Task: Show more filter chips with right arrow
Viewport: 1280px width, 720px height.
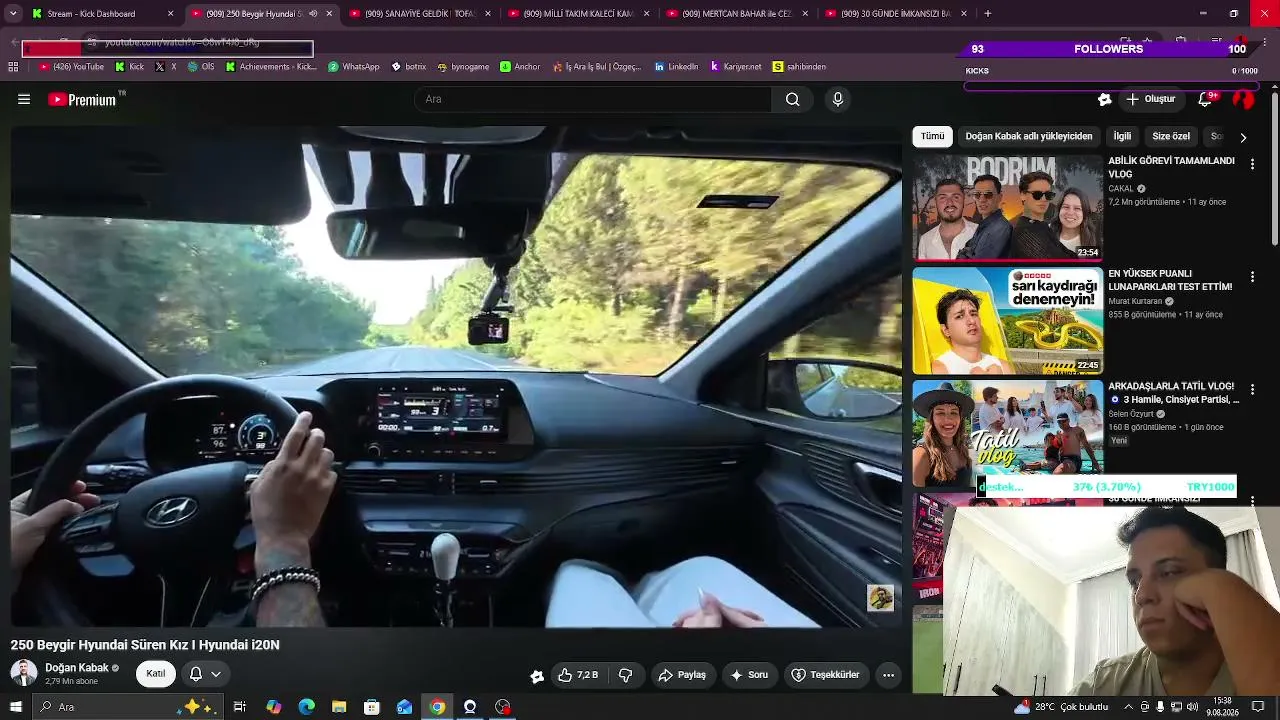Action: [x=1243, y=137]
